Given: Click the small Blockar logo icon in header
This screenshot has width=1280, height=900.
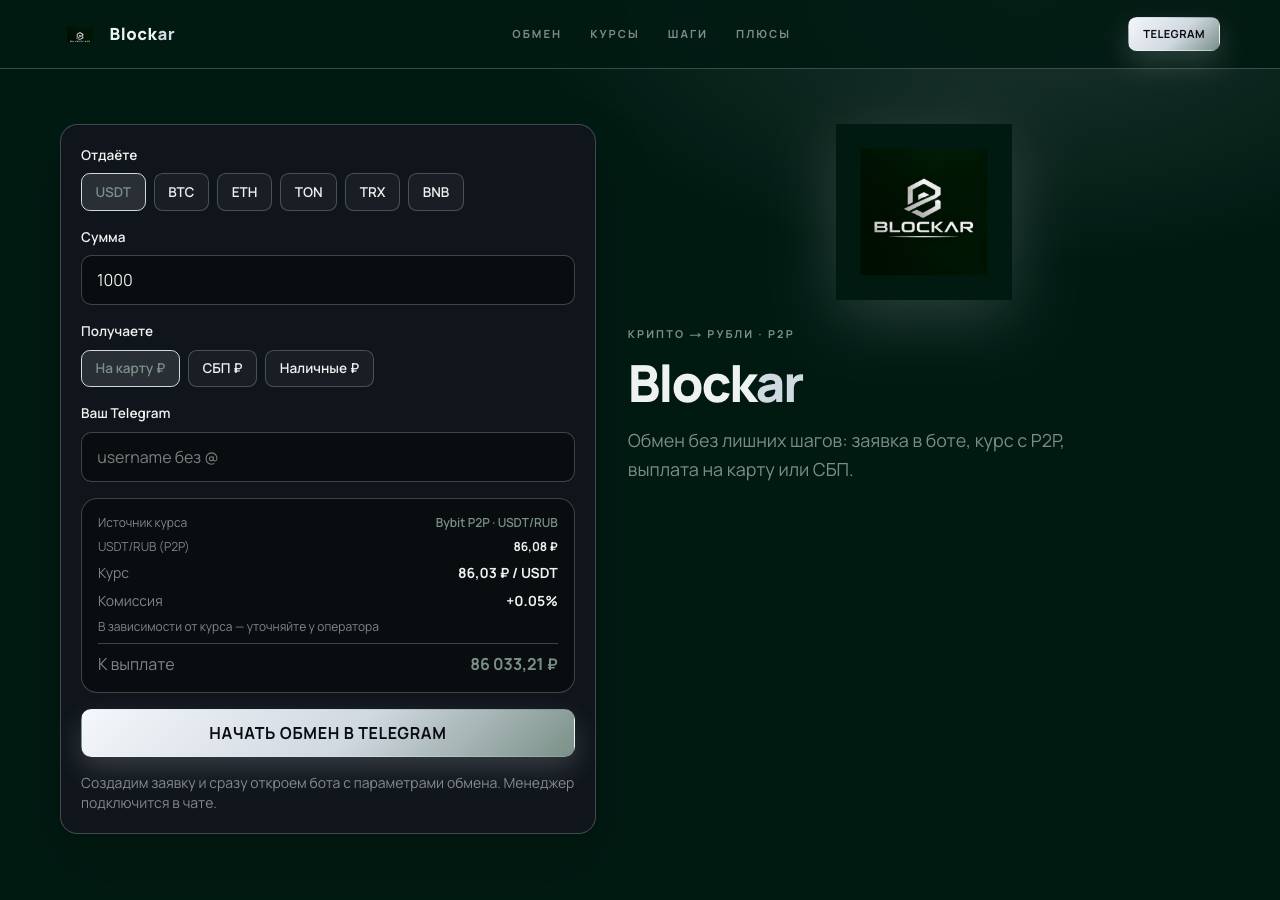Looking at the screenshot, I should coord(80,35).
